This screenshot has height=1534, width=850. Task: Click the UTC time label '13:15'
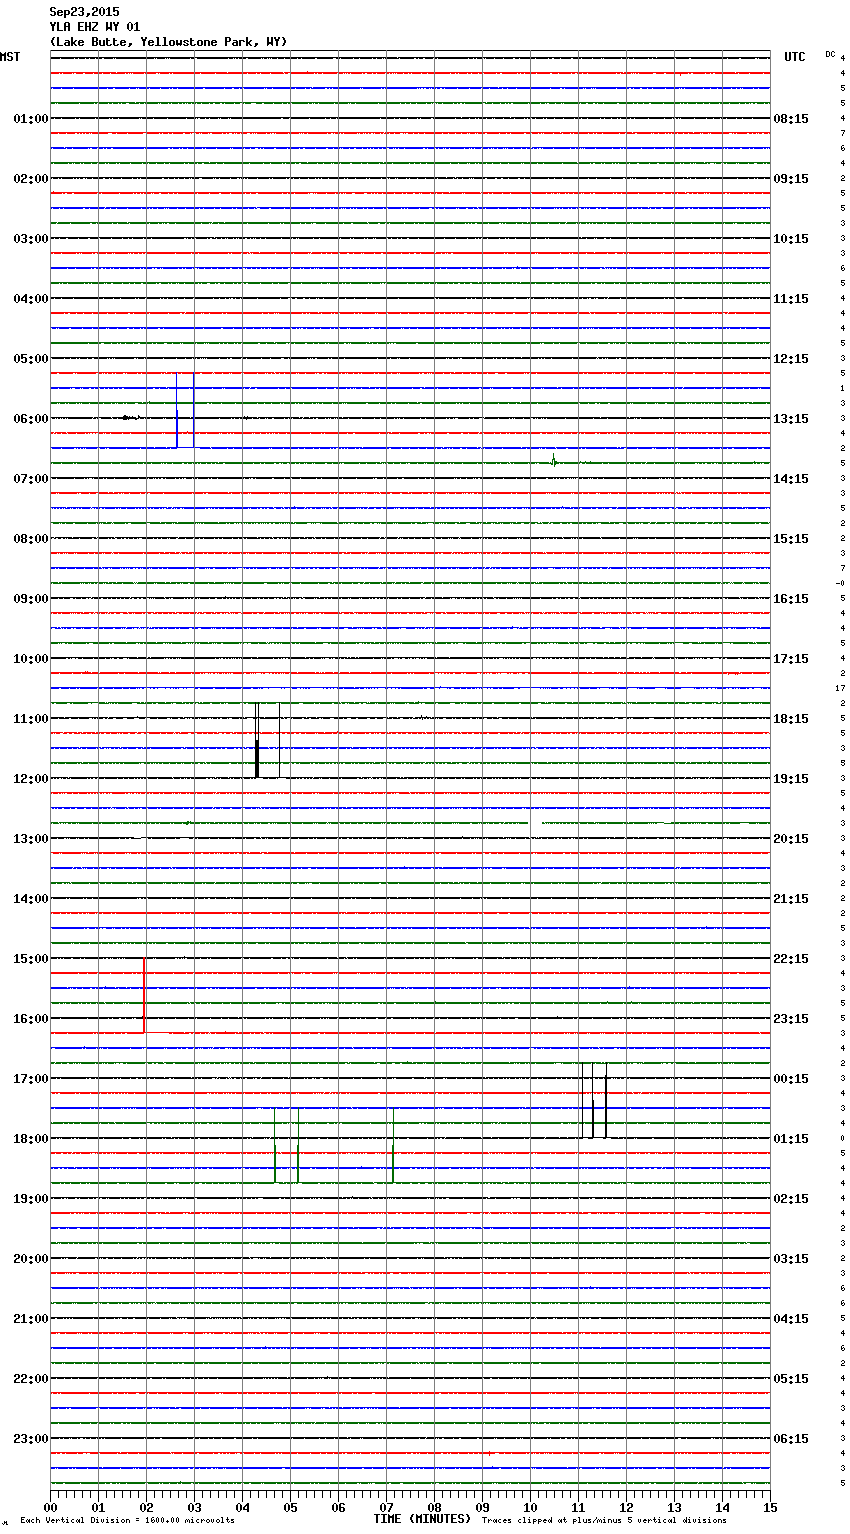(x=791, y=419)
